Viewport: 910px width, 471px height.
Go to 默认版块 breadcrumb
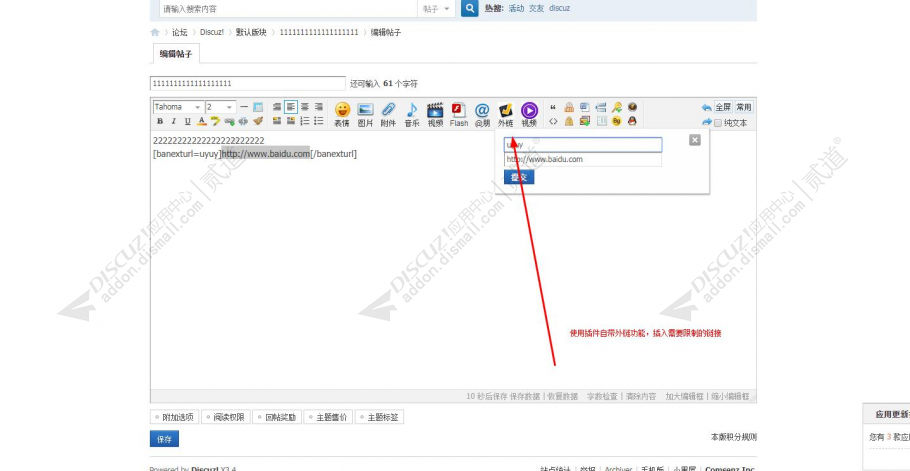coord(251,32)
